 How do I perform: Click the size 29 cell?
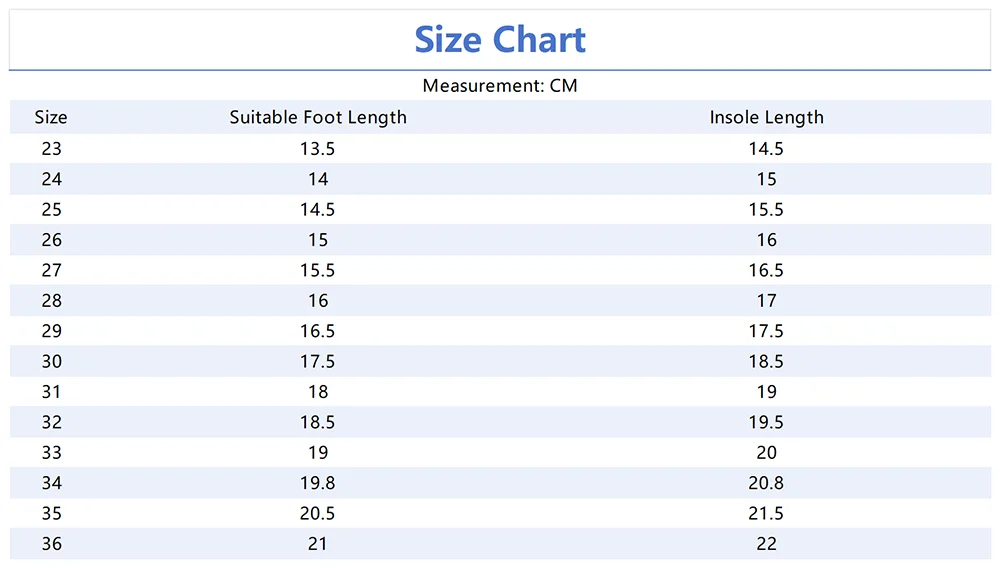click(x=51, y=331)
